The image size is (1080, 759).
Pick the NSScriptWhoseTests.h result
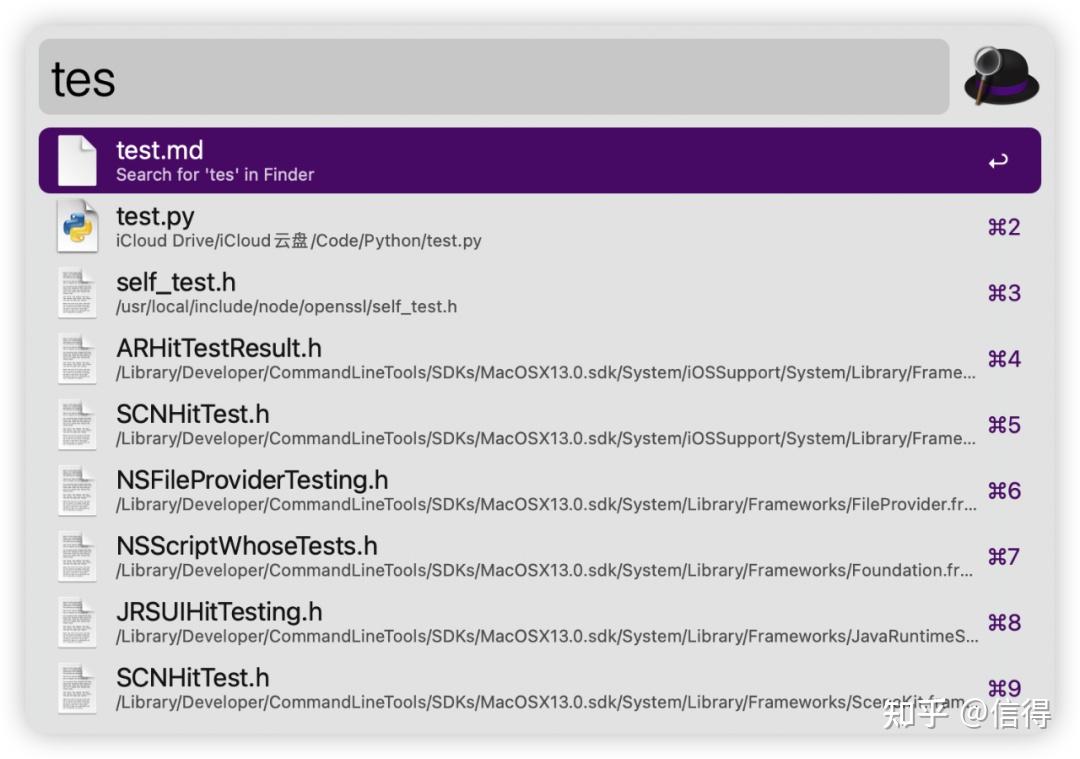tap(247, 547)
